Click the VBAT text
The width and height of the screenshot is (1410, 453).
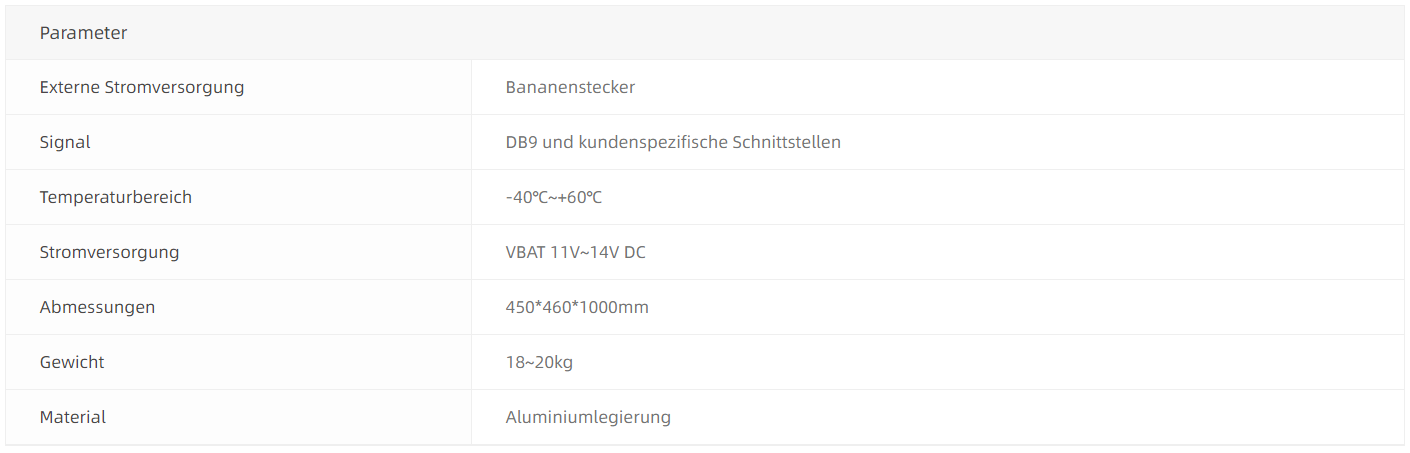point(525,252)
